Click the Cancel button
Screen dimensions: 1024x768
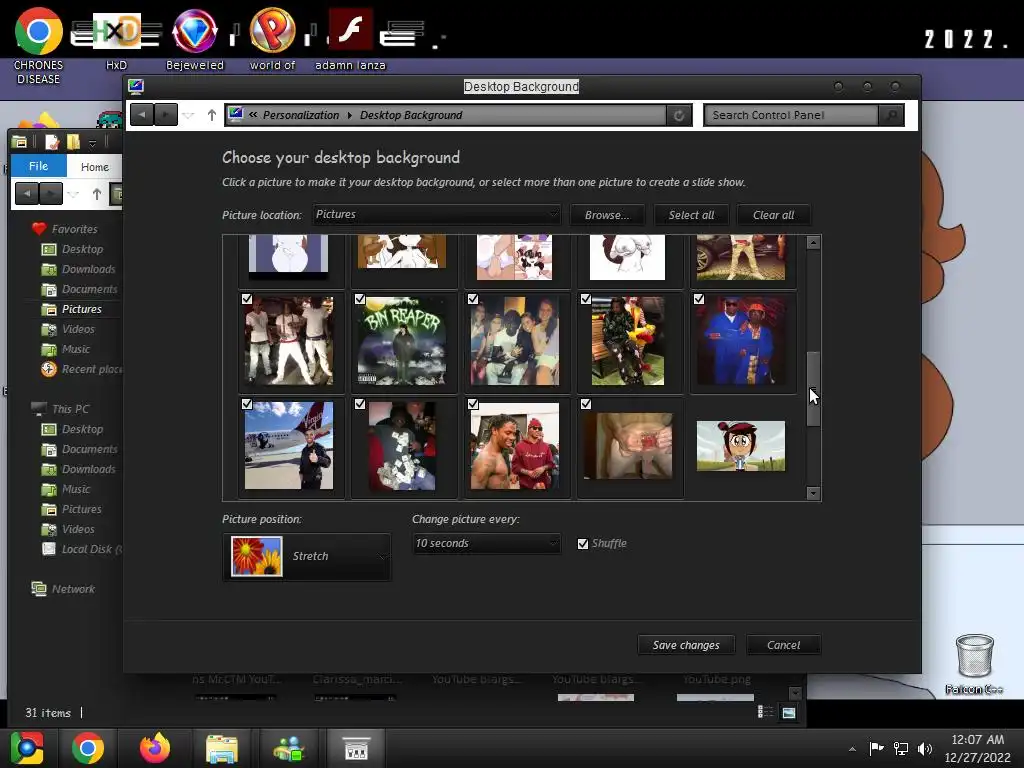[x=783, y=645]
